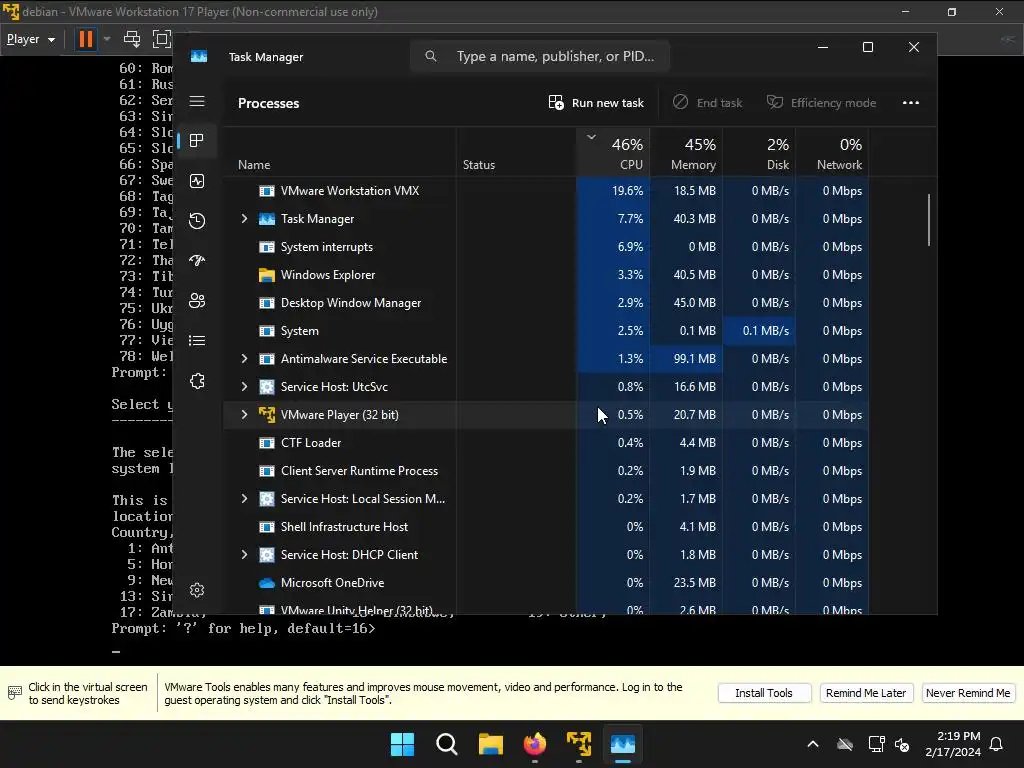Enter VMware full screen mode icon
Screen dimensions: 1024x768
pyautogui.click(x=161, y=39)
